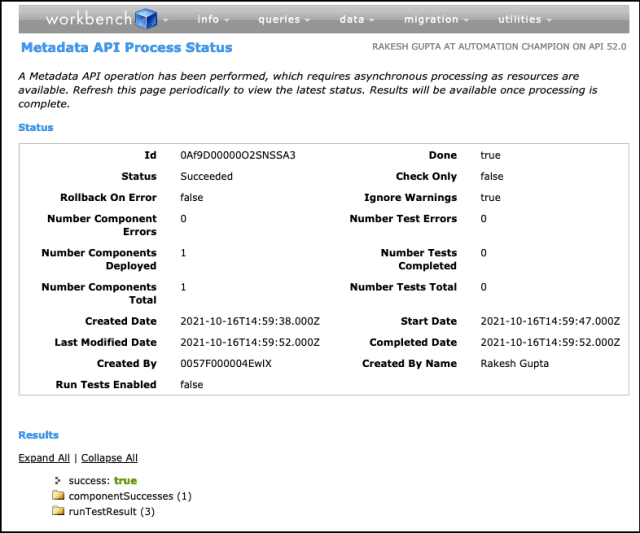Image resolution: width=640 pixels, height=533 pixels.
Task: Open the migration menu
Action: pos(437,19)
